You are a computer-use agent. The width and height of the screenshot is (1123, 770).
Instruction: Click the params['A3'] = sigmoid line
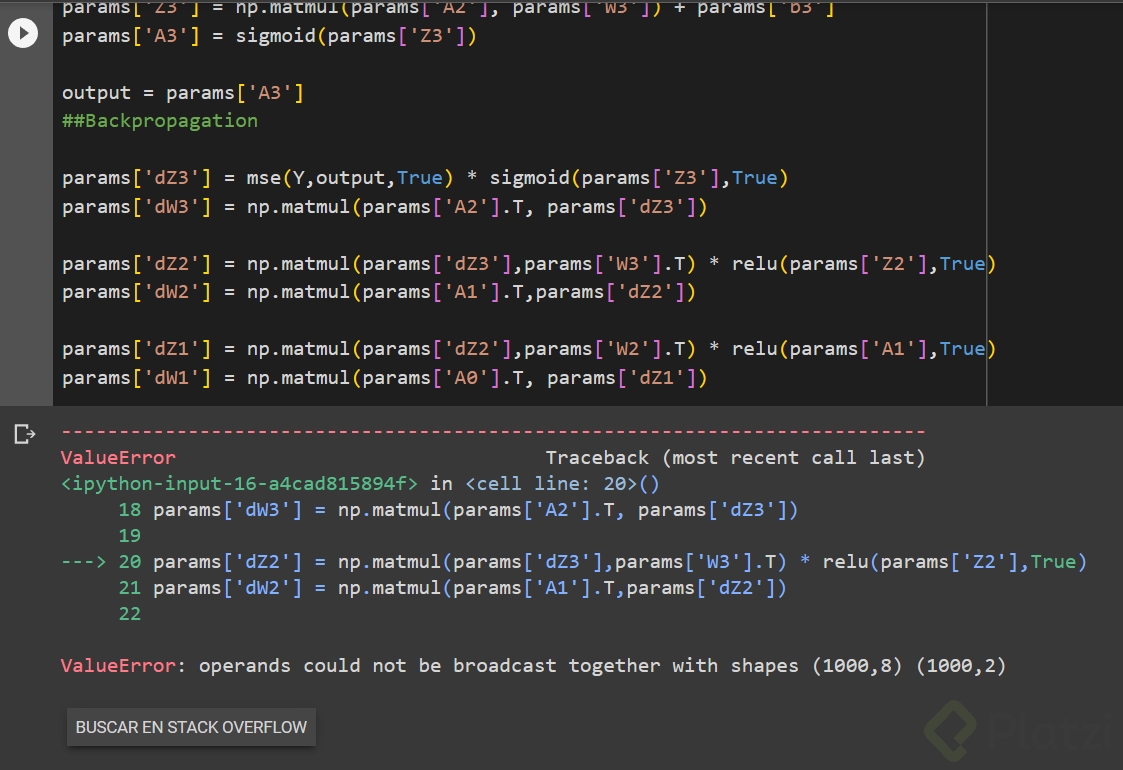tap(269, 36)
